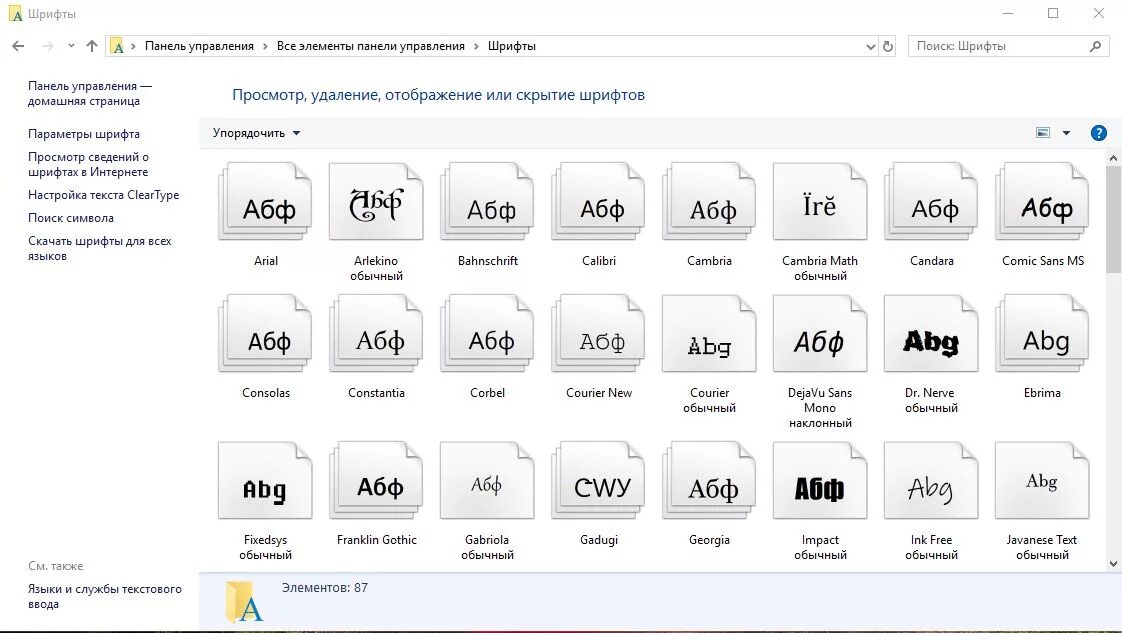
Task: Select the Constantia font icon
Action: 376,333
